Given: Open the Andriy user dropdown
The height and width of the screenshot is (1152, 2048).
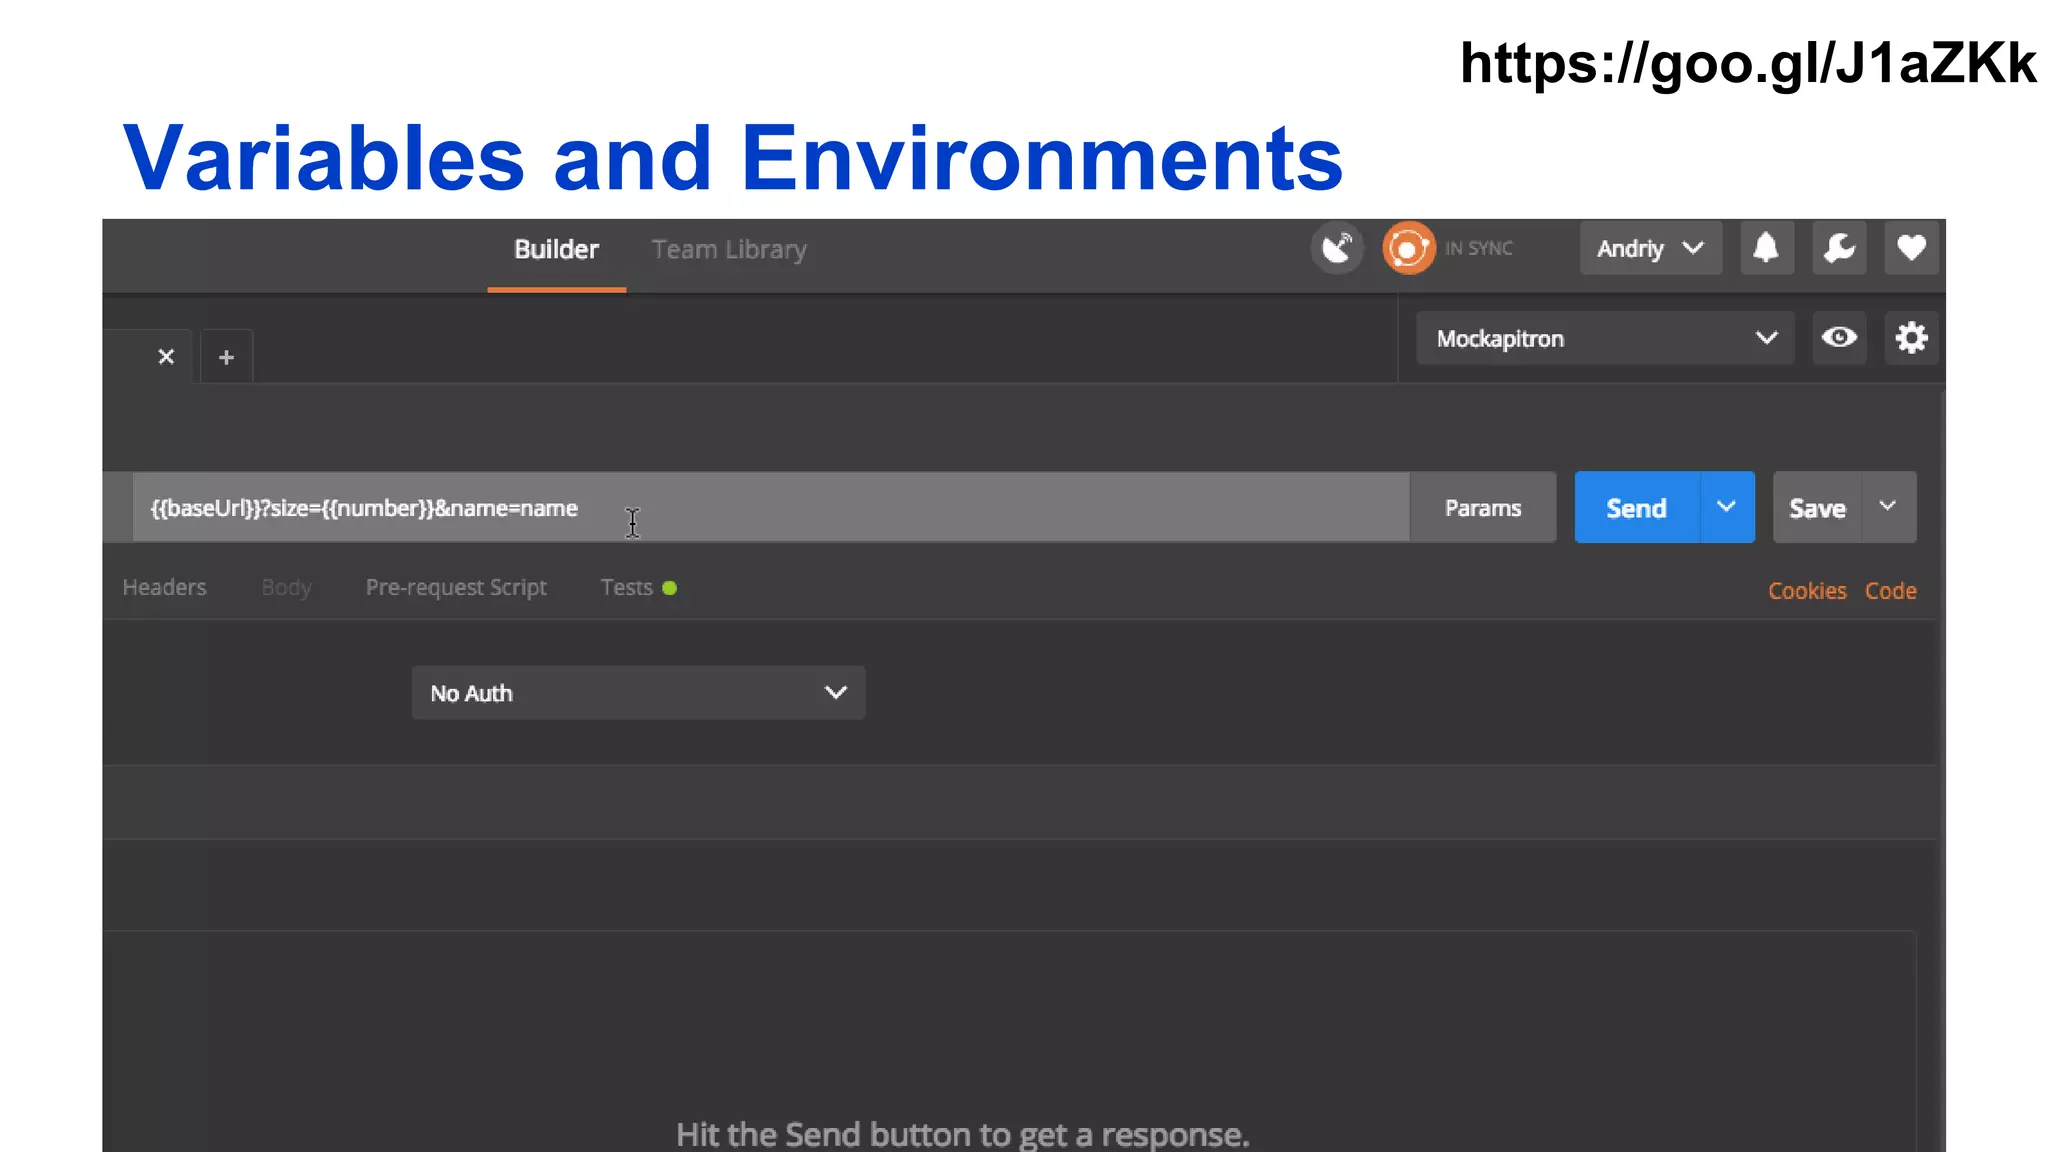Looking at the screenshot, I should [x=1650, y=248].
